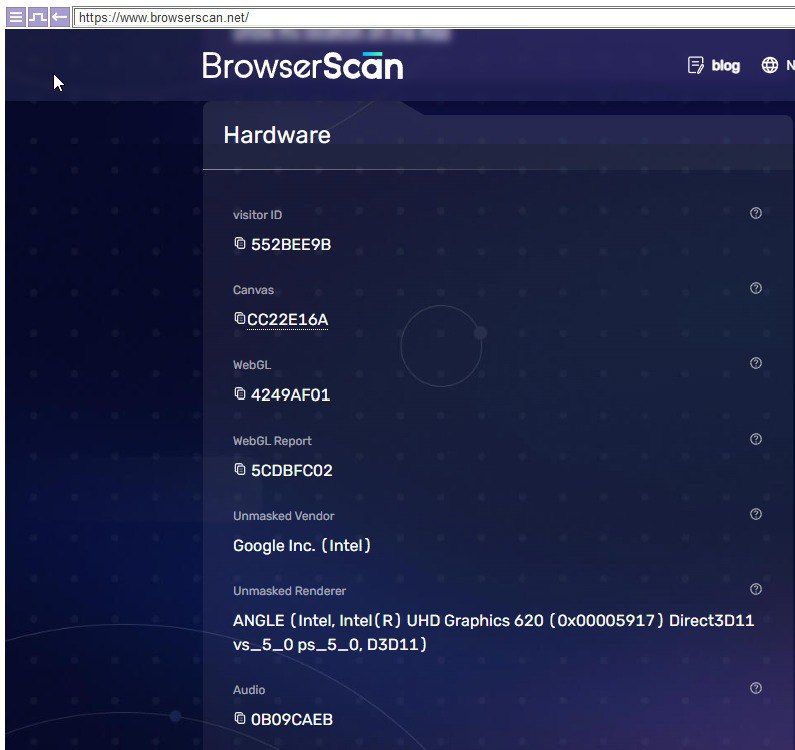Copy the WebGL hash value

[240, 394]
